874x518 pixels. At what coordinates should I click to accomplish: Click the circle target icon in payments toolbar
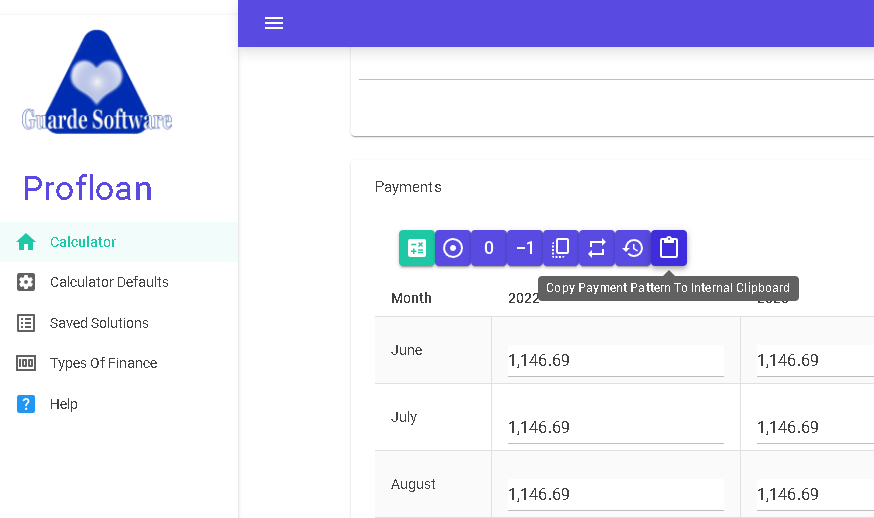pos(453,248)
